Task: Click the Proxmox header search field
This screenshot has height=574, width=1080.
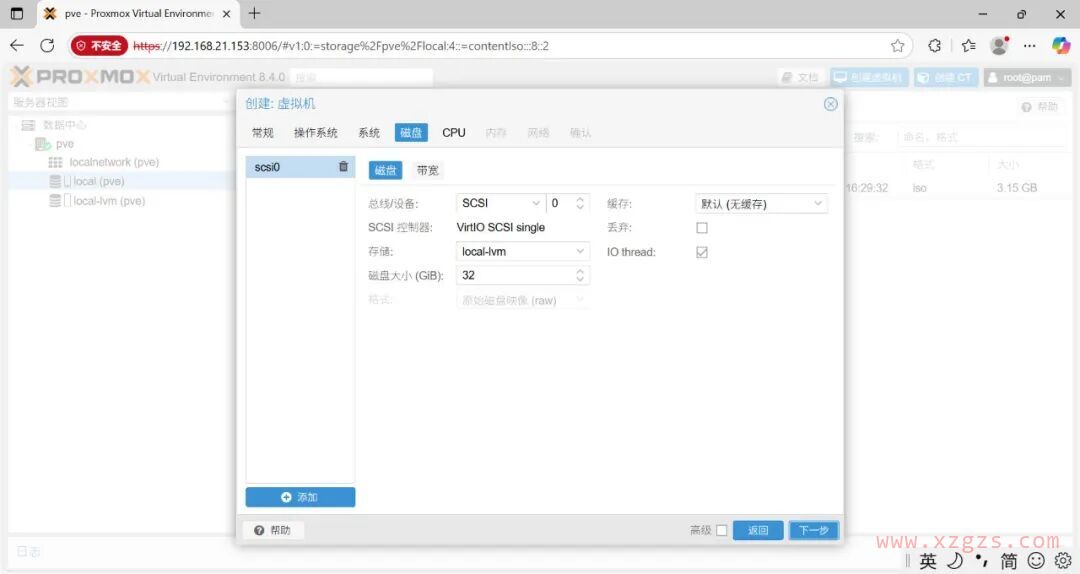Action: (x=362, y=77)
